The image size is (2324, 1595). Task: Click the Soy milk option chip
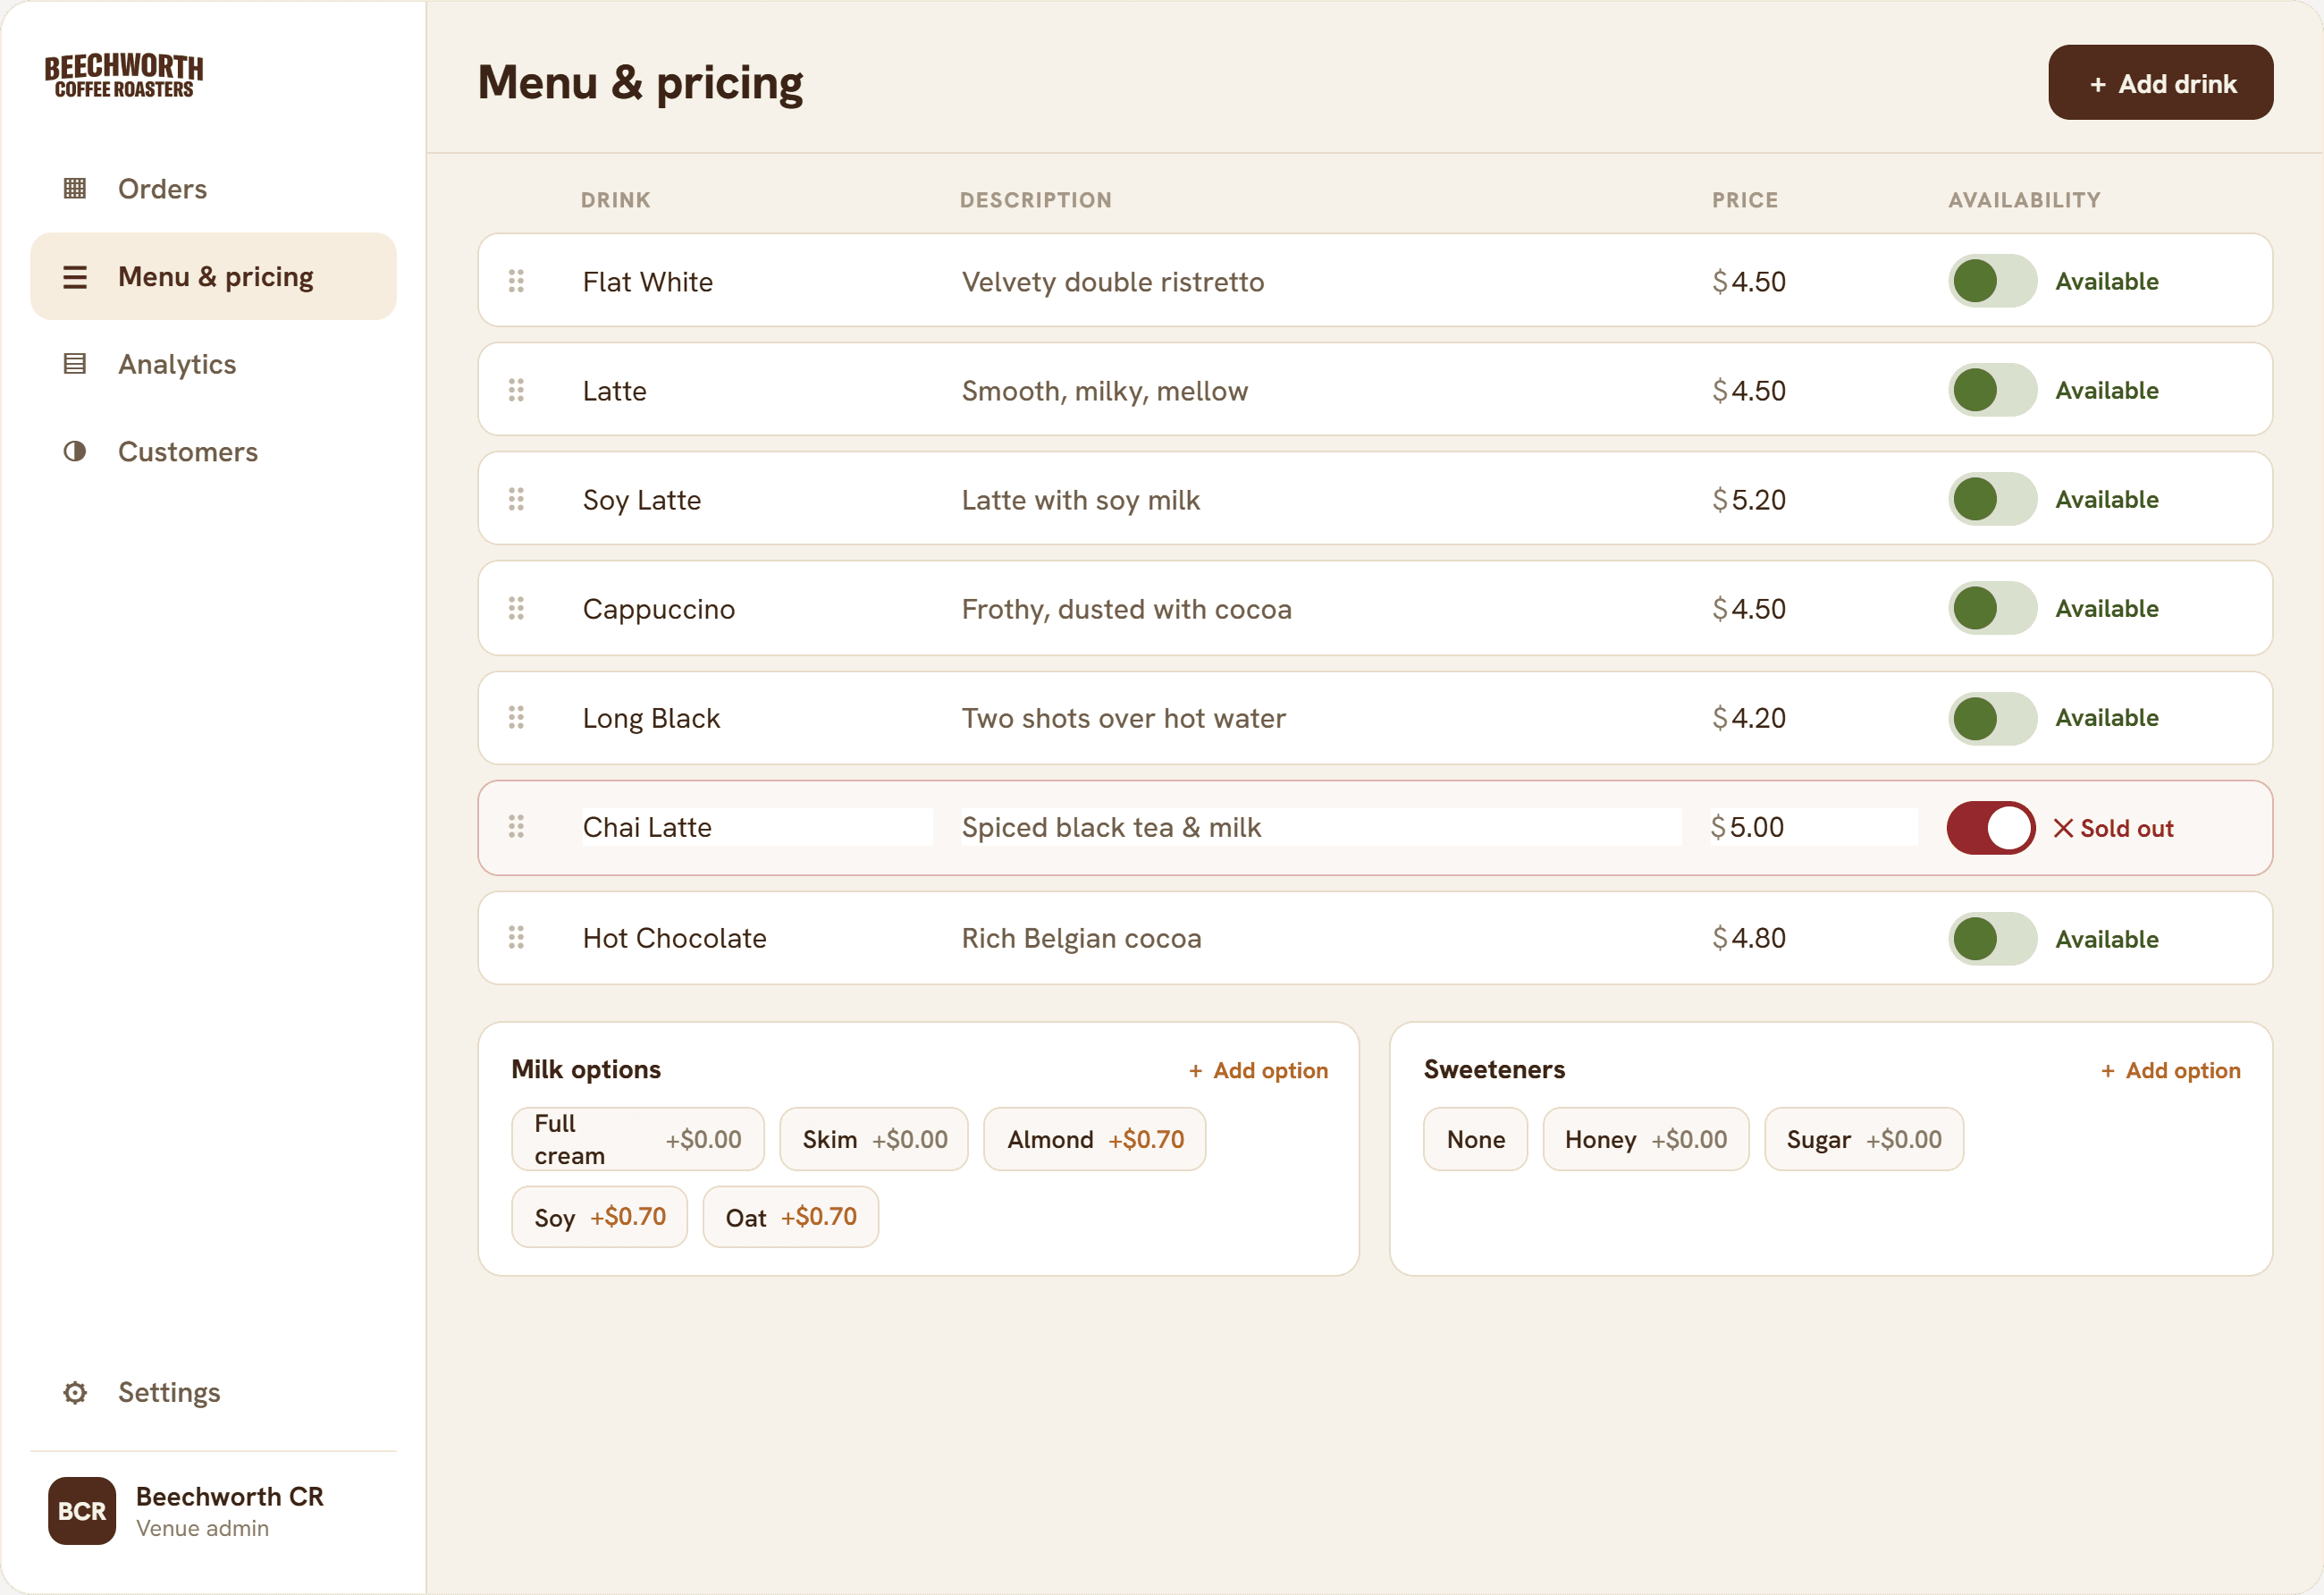(599, 1217)
